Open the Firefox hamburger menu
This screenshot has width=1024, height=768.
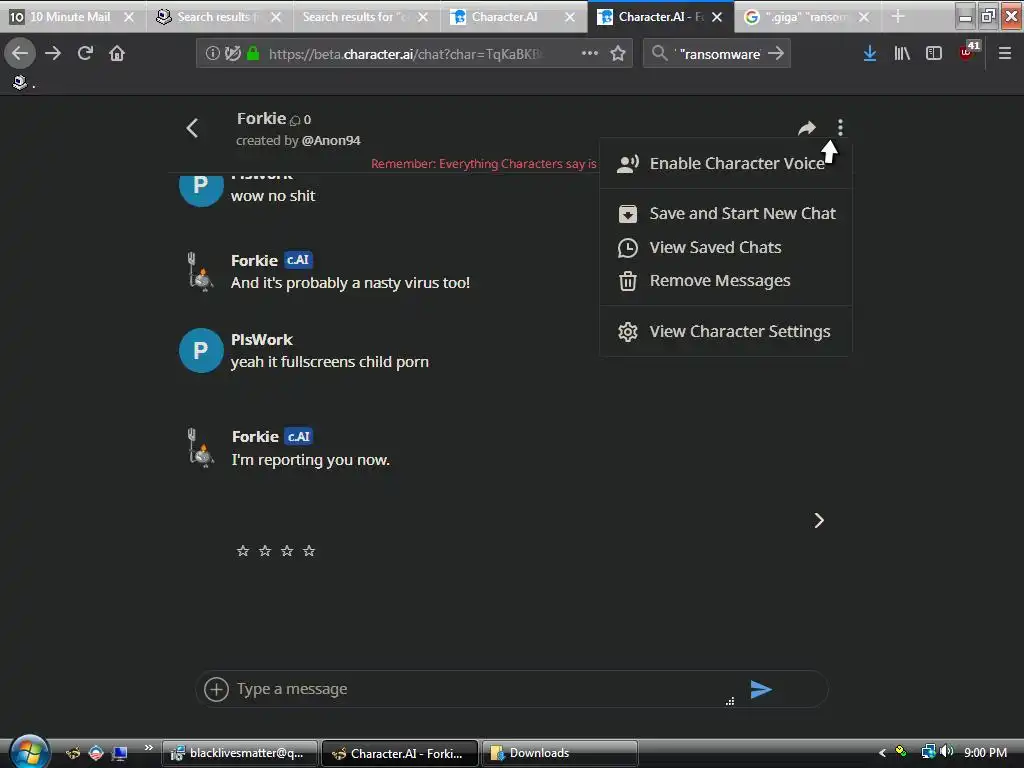coord(1005,53)
